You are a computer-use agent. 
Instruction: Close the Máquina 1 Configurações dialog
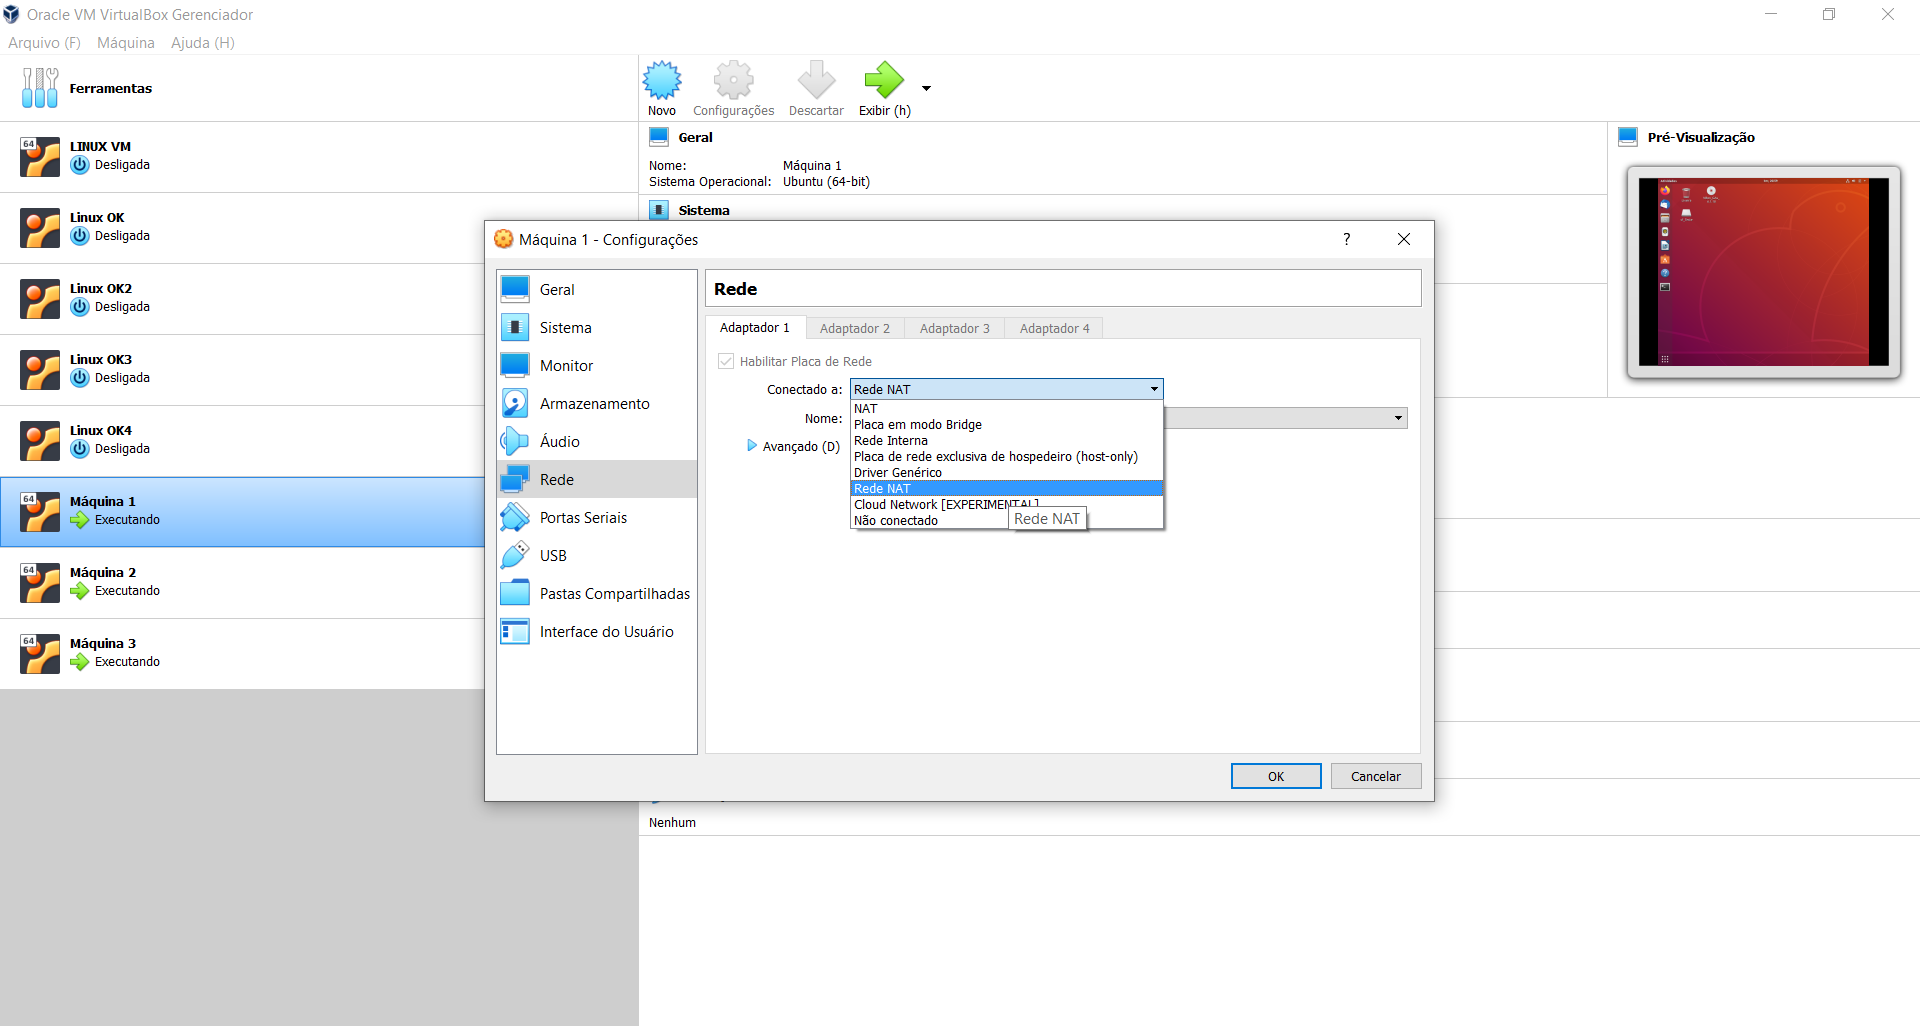point(1404,239)
